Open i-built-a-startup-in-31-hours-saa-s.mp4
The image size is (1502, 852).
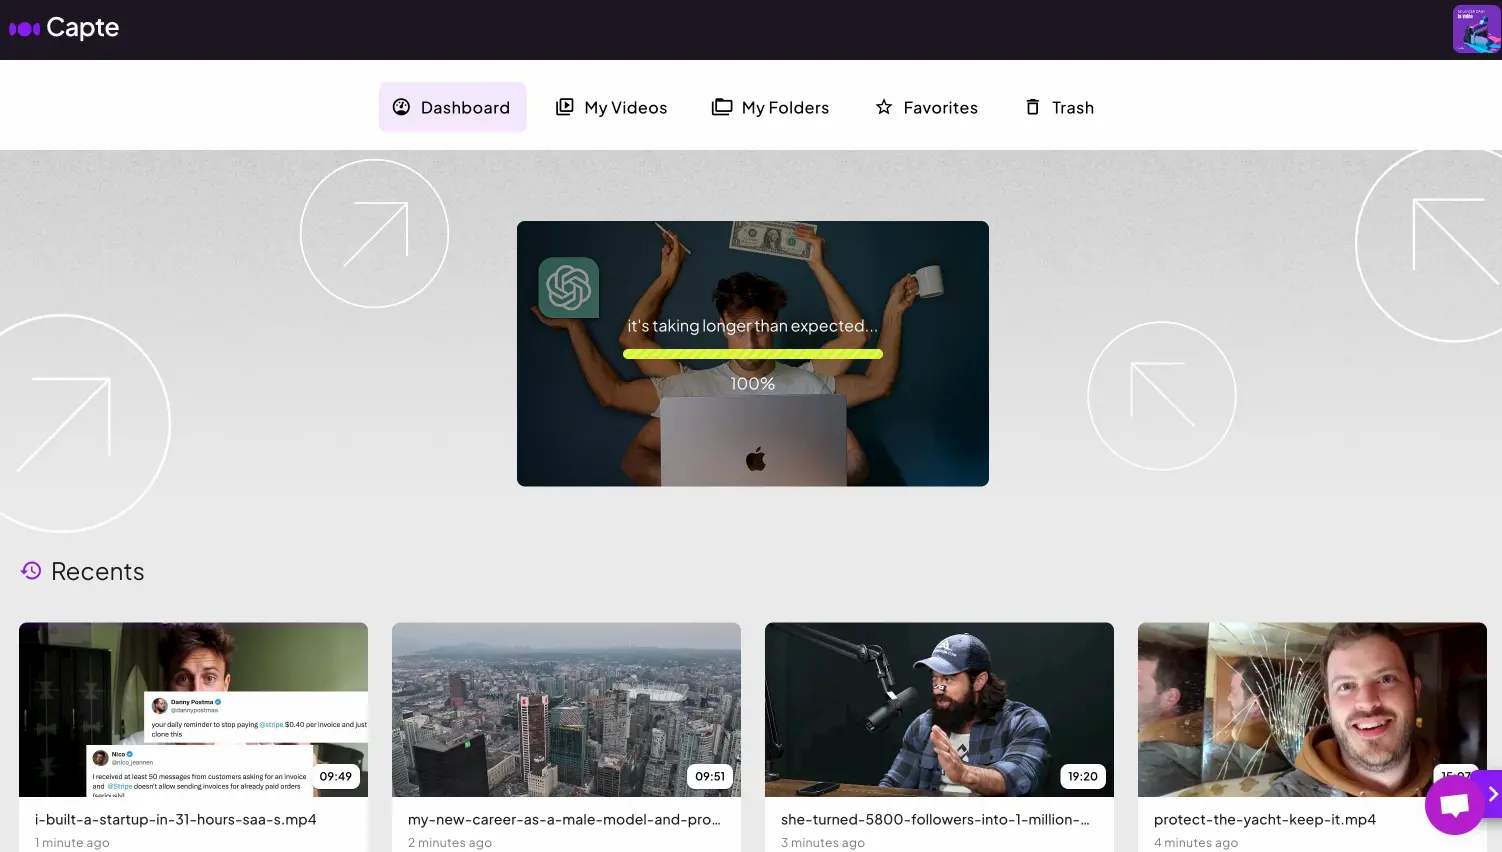[x=193, y=710]
